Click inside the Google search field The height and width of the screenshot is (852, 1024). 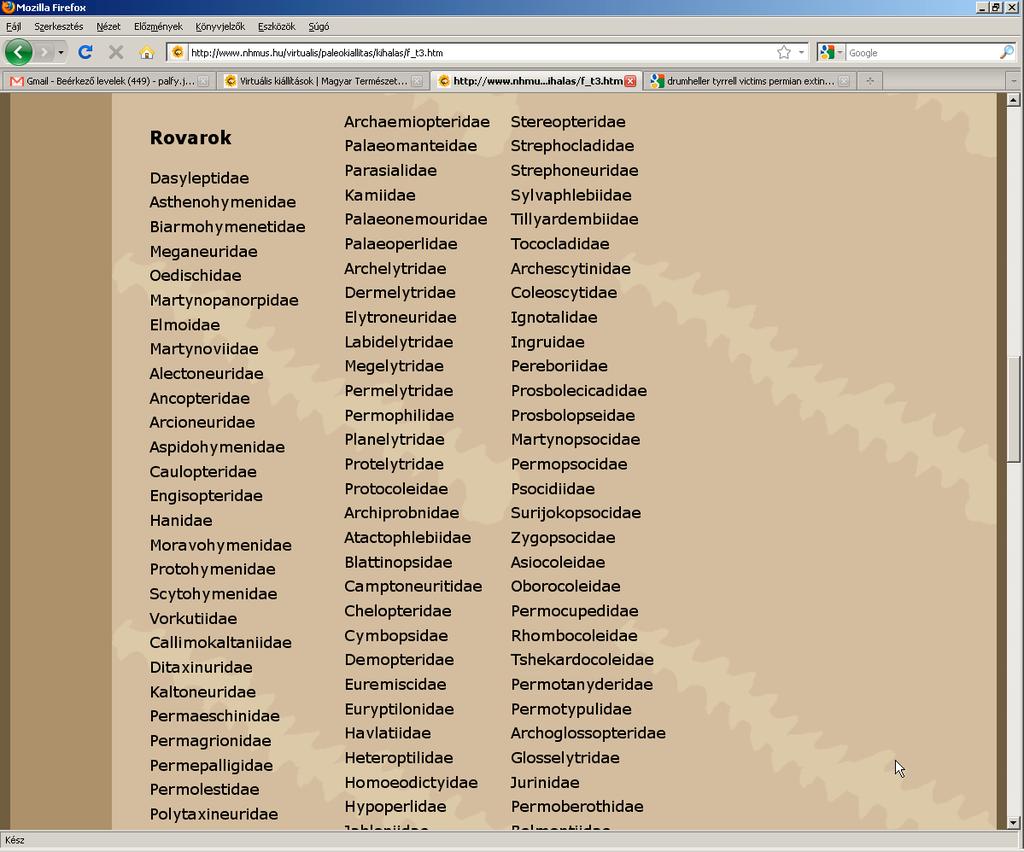(921, 52)
